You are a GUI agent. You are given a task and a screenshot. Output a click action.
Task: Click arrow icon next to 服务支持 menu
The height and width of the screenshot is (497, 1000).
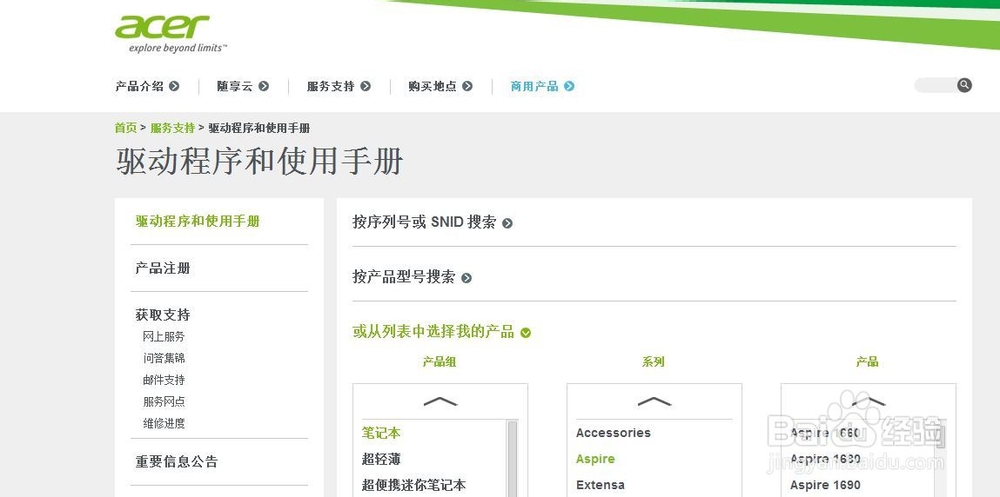[x=365, y=86]
